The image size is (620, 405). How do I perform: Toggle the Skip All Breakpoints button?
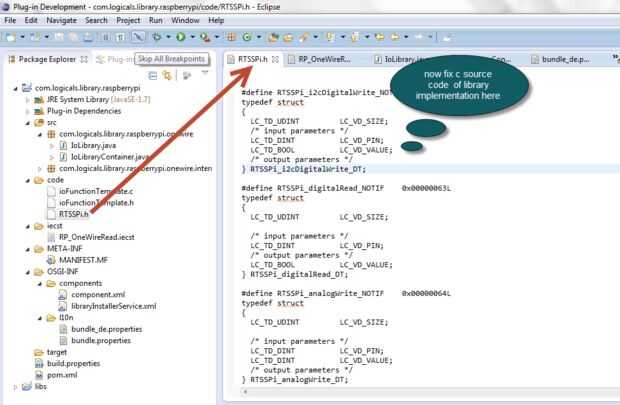(x=138, y=37)
